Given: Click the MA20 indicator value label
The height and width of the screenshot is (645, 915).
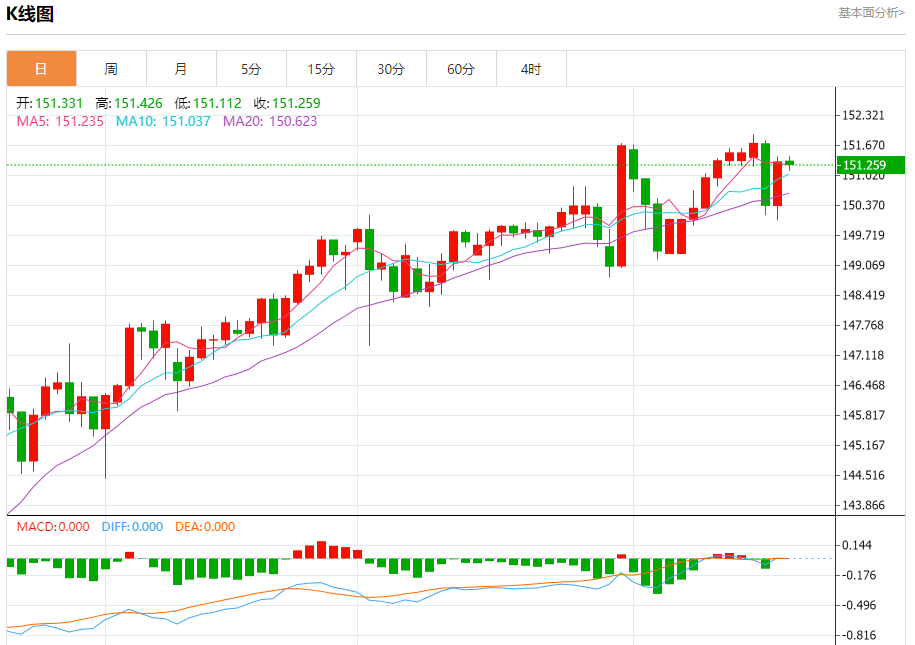Looking at the screenshot, I should pyautogui.click(x=270, y=121).
